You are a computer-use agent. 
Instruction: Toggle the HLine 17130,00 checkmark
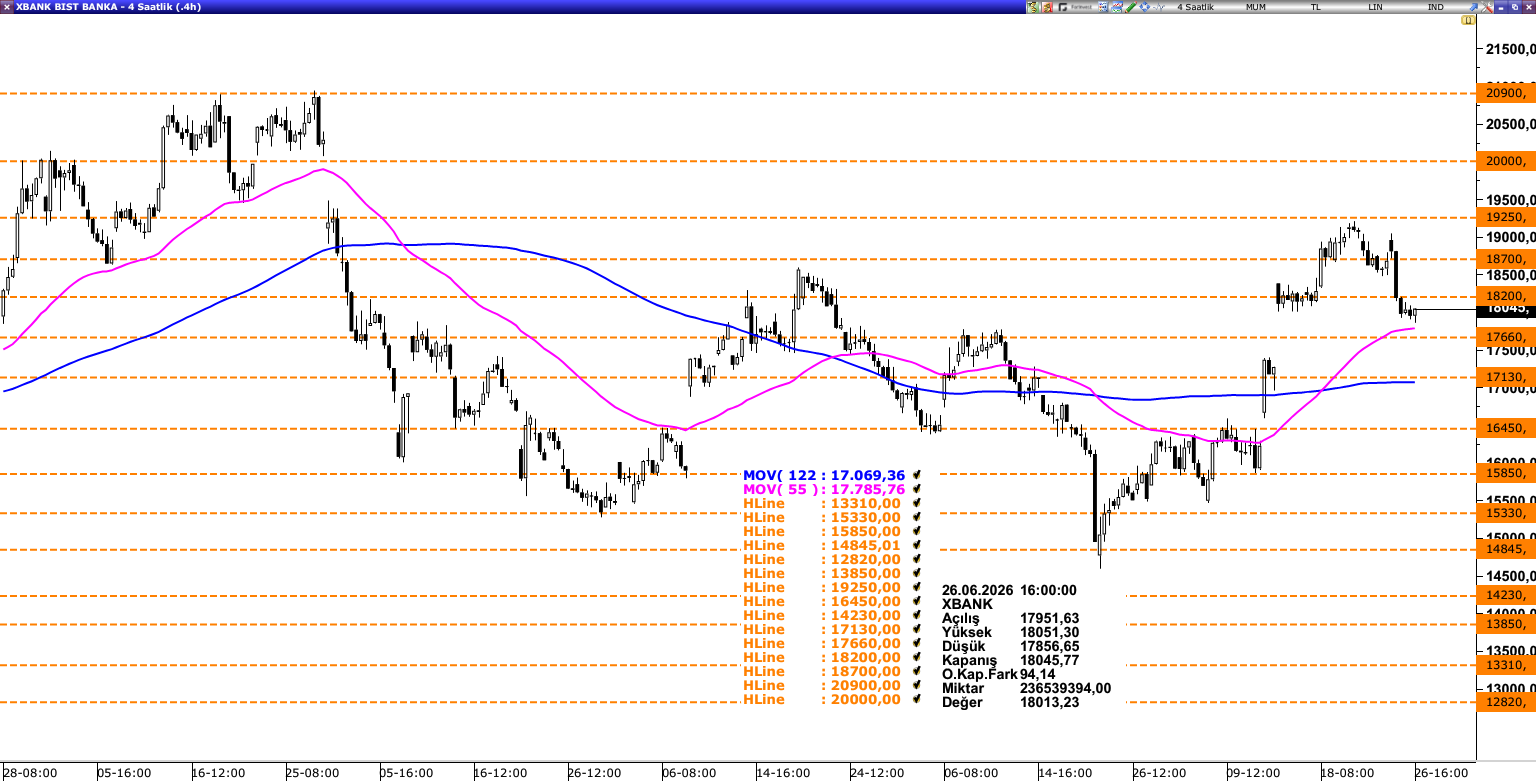[x=916, y=630]
